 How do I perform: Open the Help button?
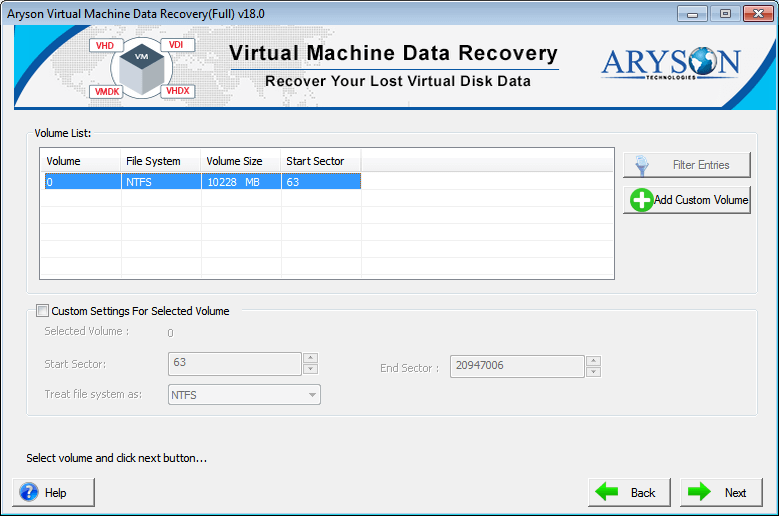pos(53,492)
